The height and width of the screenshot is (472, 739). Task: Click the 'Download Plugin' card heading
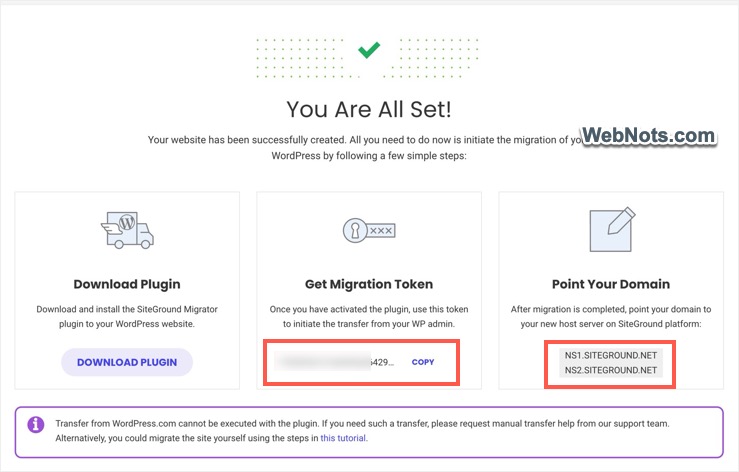point(127,284)
